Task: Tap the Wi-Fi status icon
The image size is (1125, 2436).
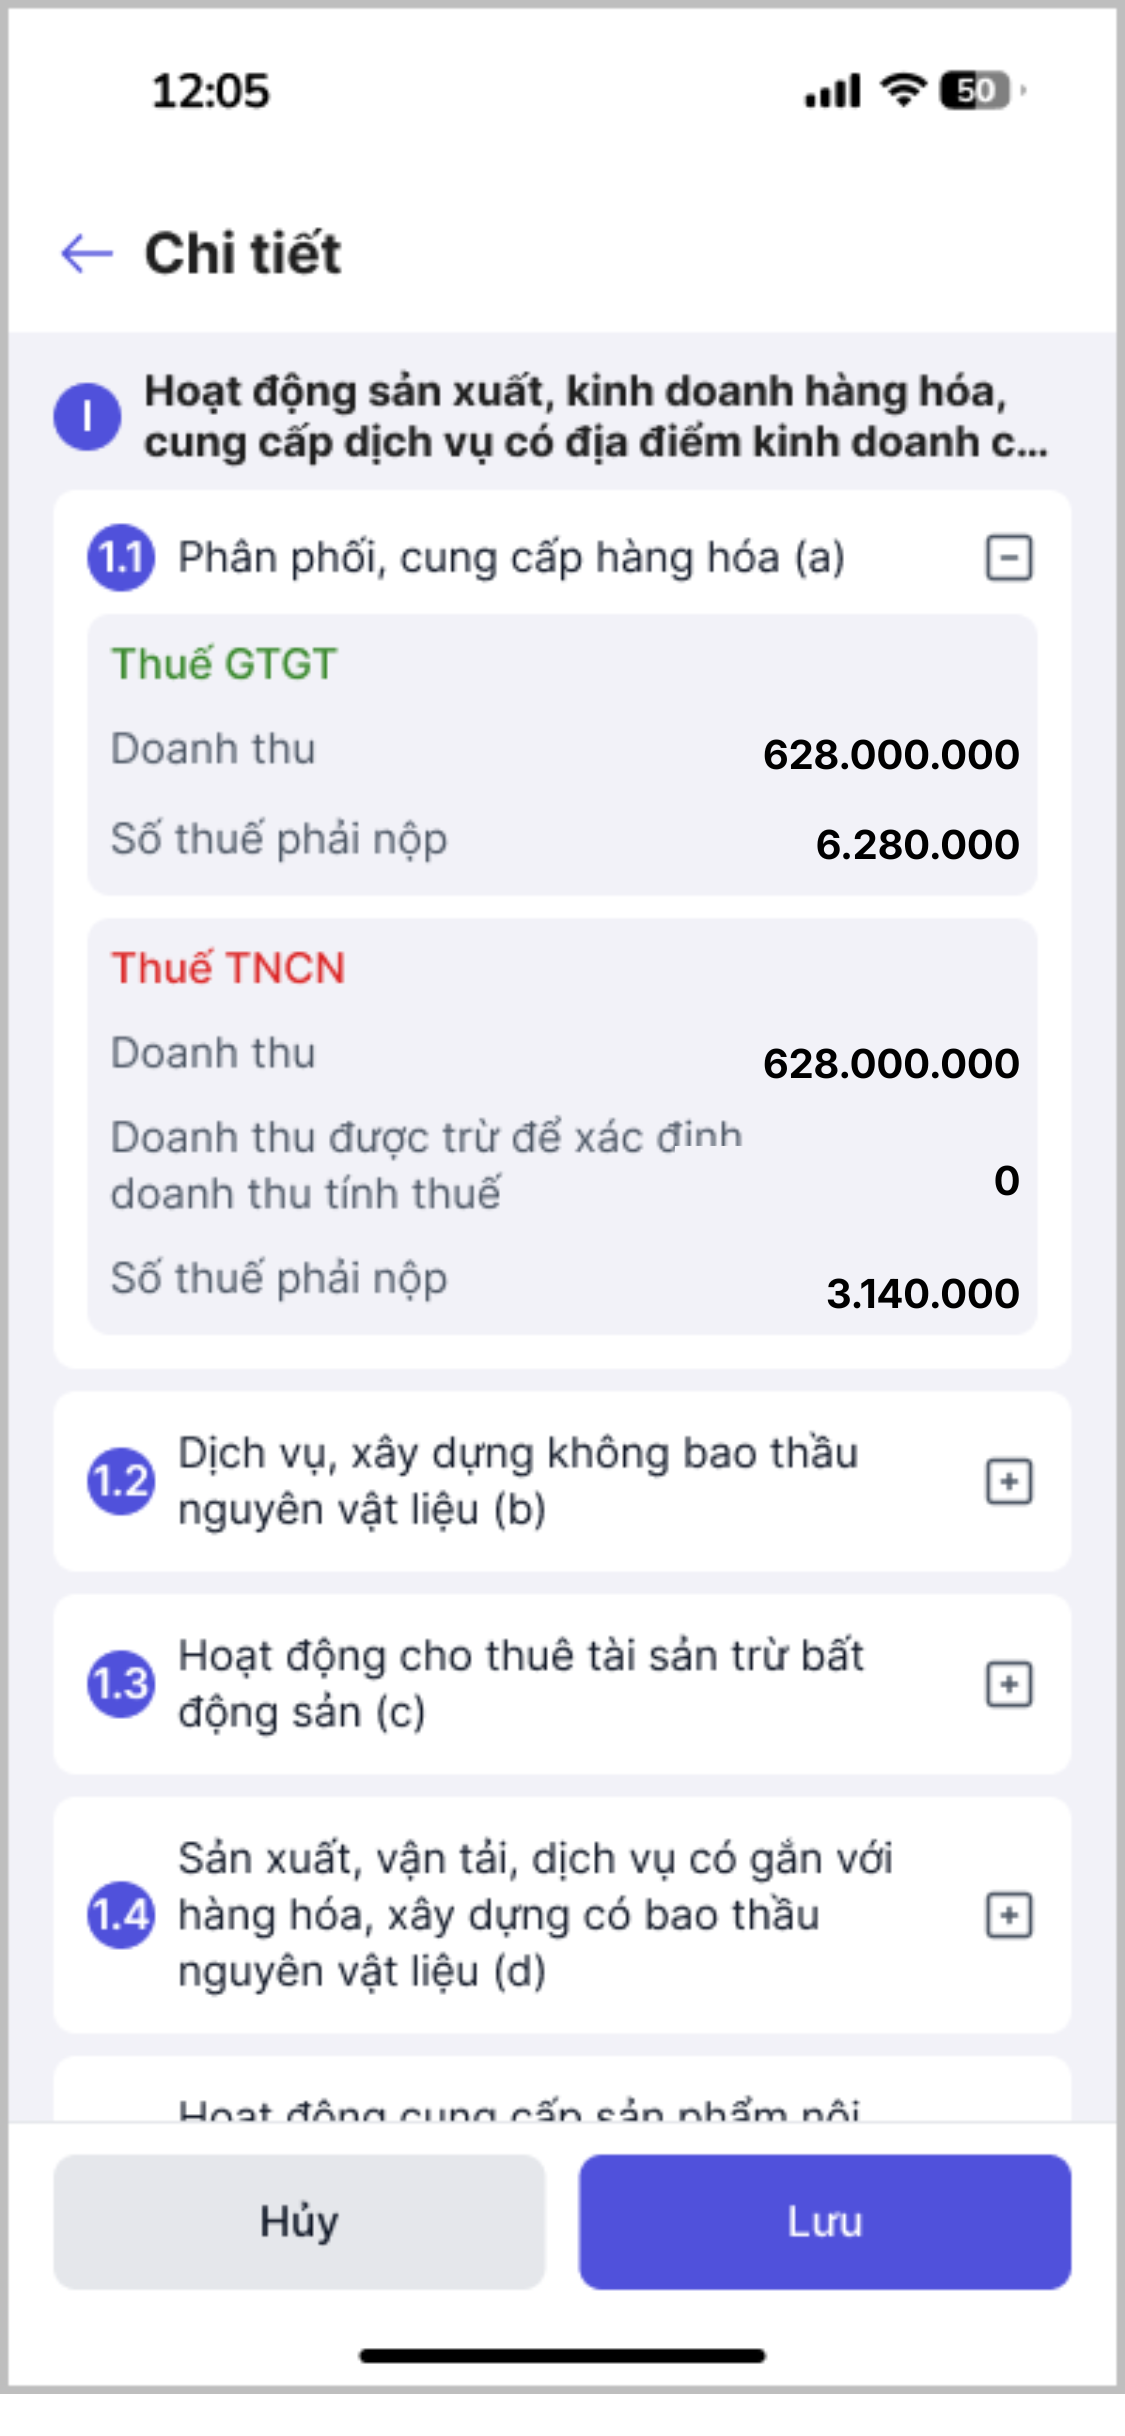Action: click(904, 91)
